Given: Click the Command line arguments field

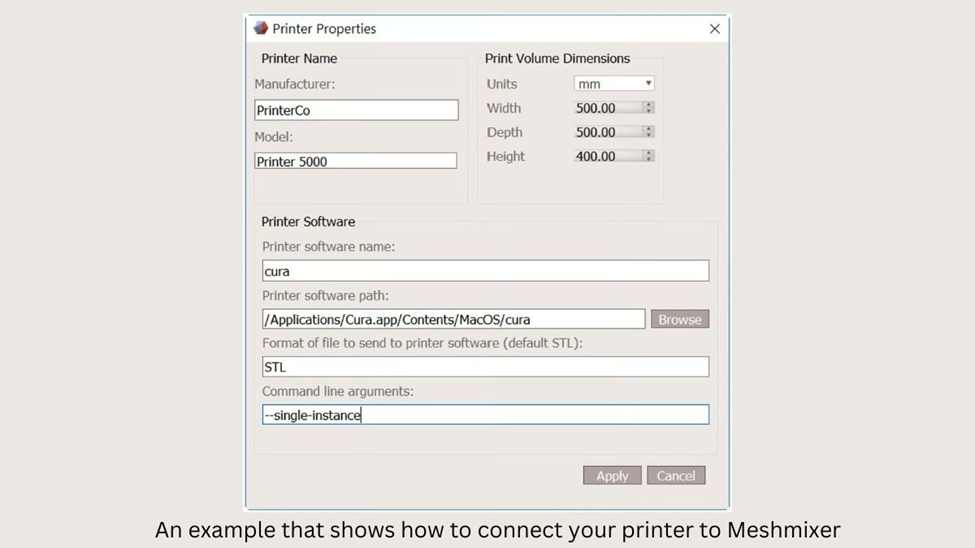Looking at the screenshot, I should [x=486, y=415].
